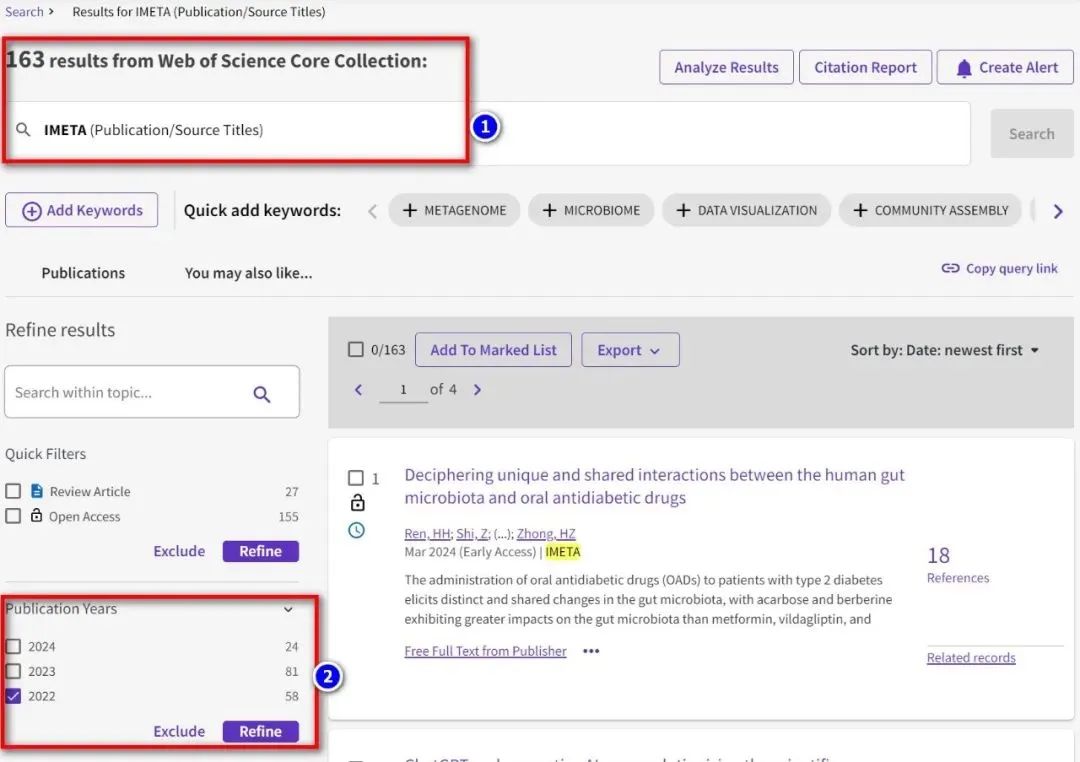Switch to You may also like tab
Viewport: 1080px width, 762px height.
tap(248, 273)
